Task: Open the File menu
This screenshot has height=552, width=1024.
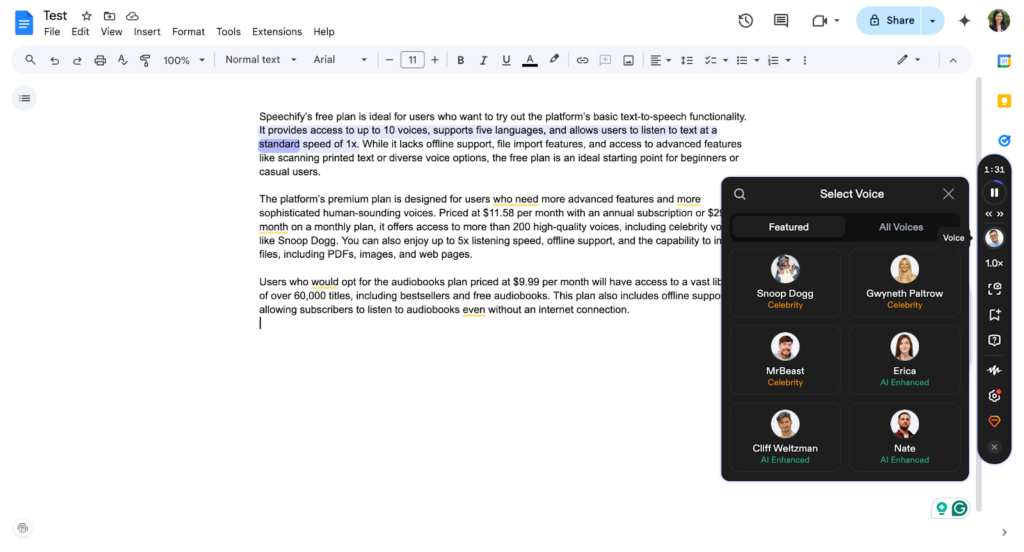Action: click(52, 32)
